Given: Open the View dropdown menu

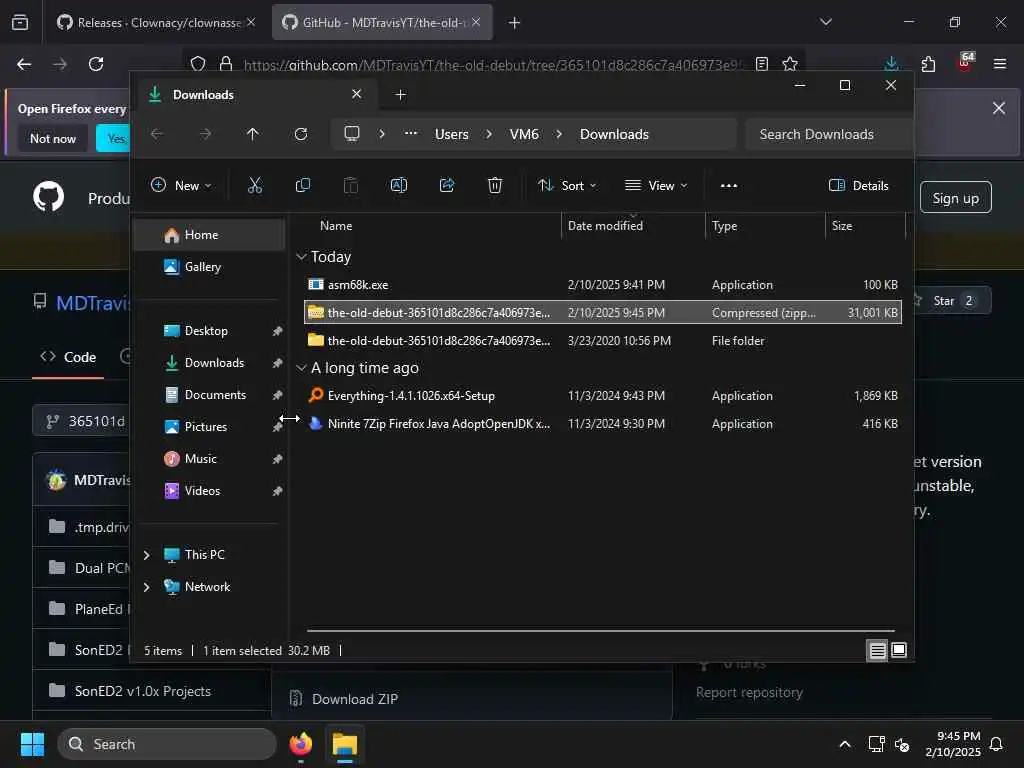Looking at the screenshot, I should (x=656, y=185).
